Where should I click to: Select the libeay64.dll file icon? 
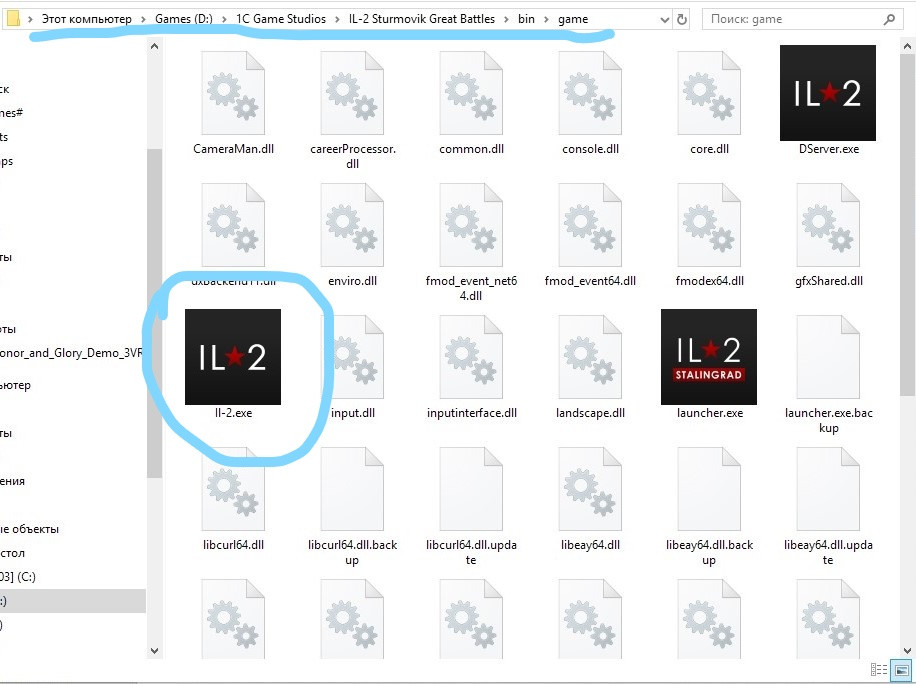click(590, 489)
